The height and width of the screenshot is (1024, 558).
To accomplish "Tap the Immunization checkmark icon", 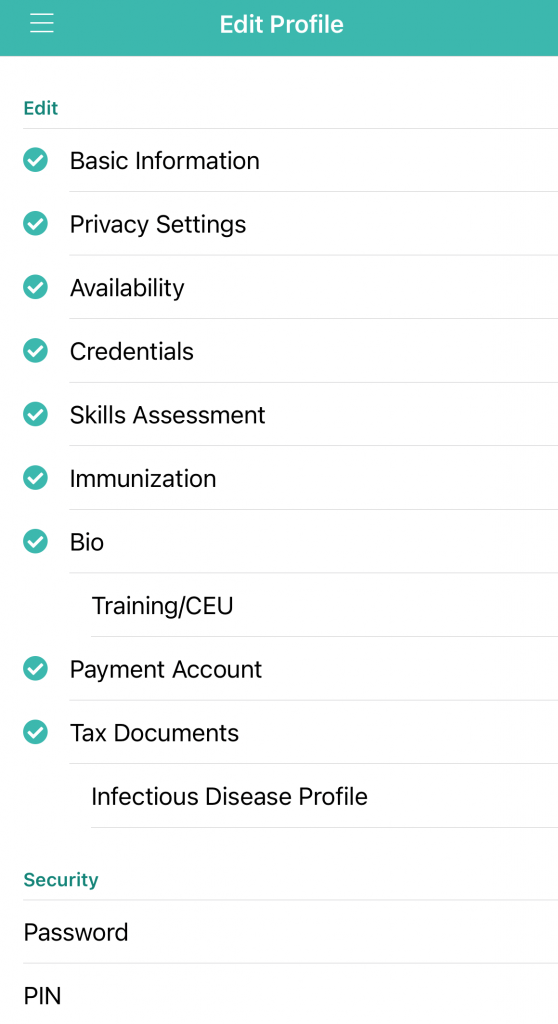I will click(x=35, y=477).
